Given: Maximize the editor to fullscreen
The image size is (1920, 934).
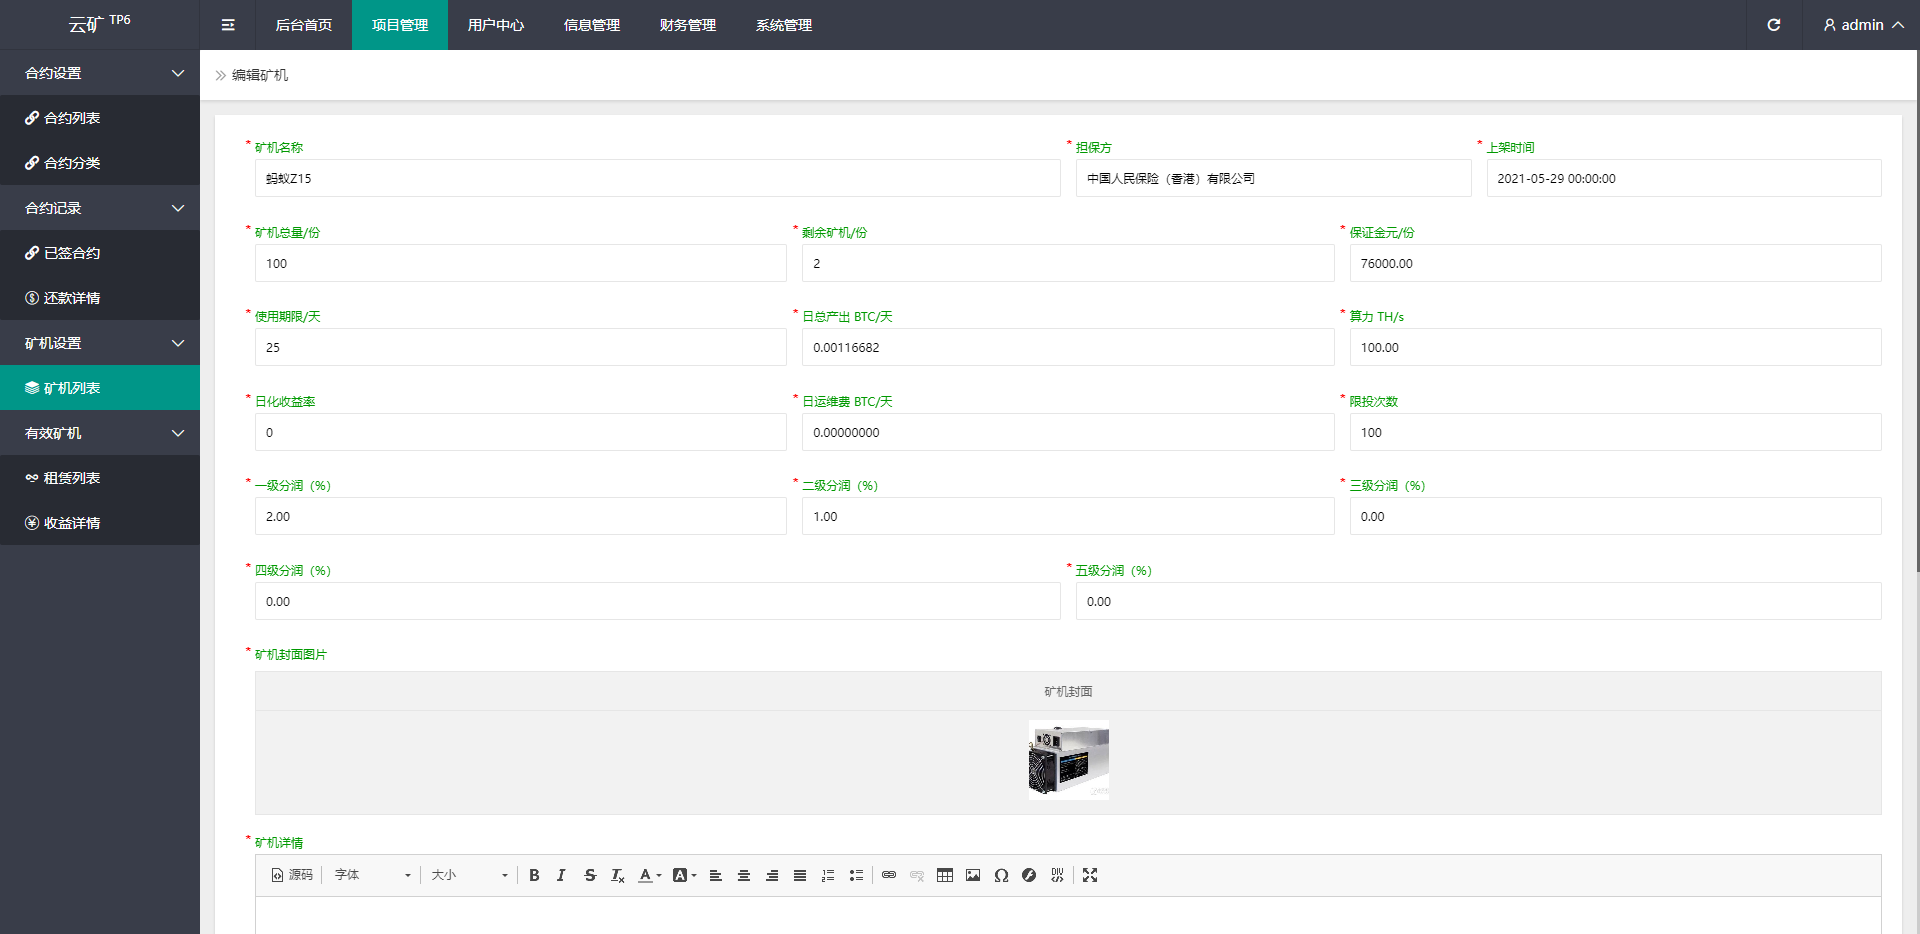Looking at the screenshot, I should pyautogui.click(x=1090, y=875).
